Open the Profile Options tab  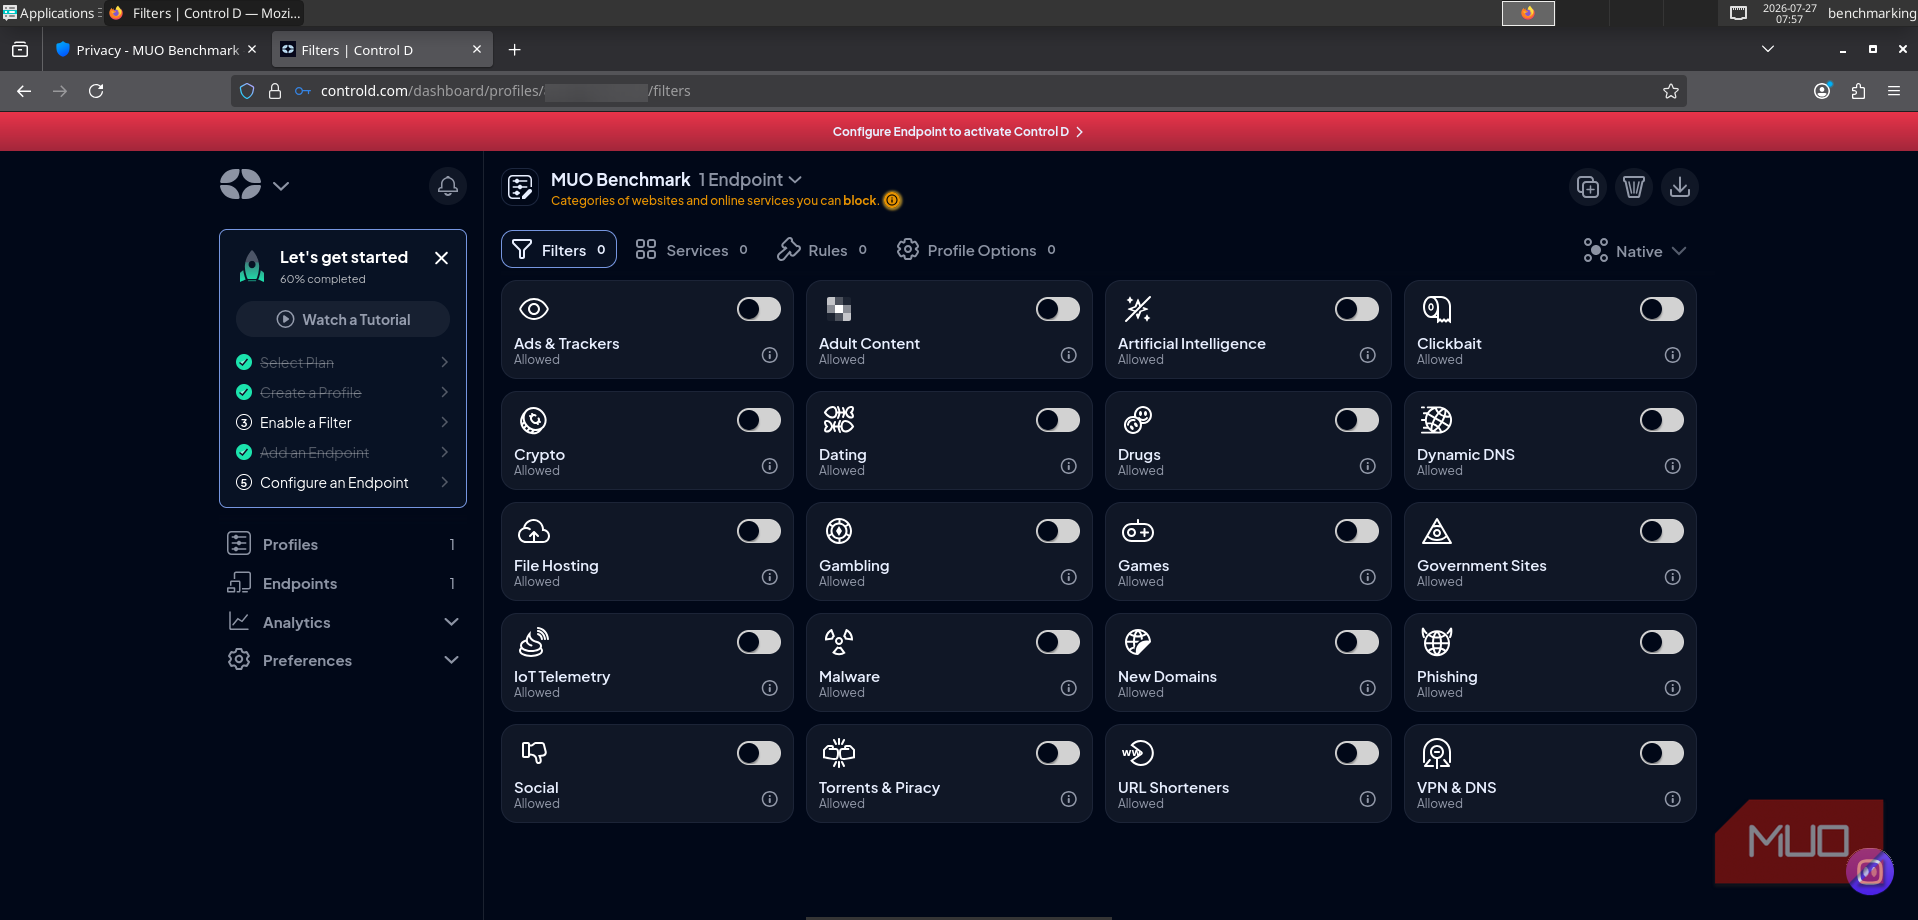[976, 250]
